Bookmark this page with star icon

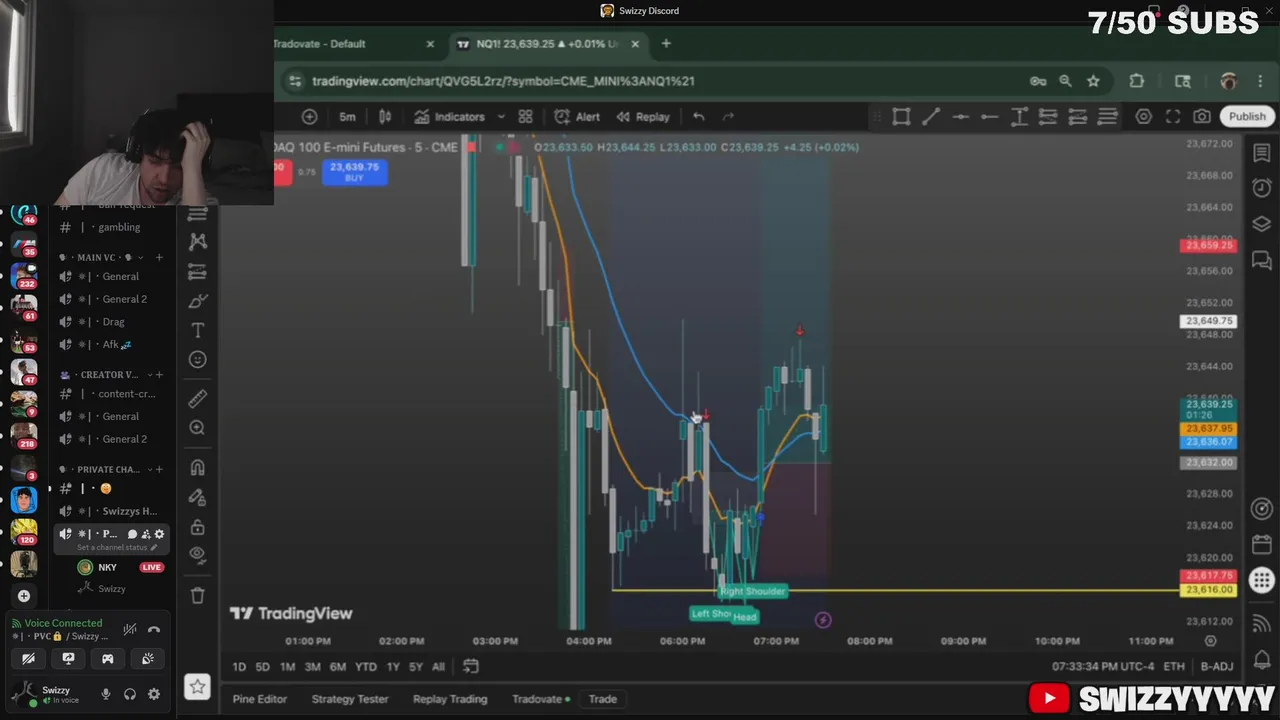tap(1093, 81)
